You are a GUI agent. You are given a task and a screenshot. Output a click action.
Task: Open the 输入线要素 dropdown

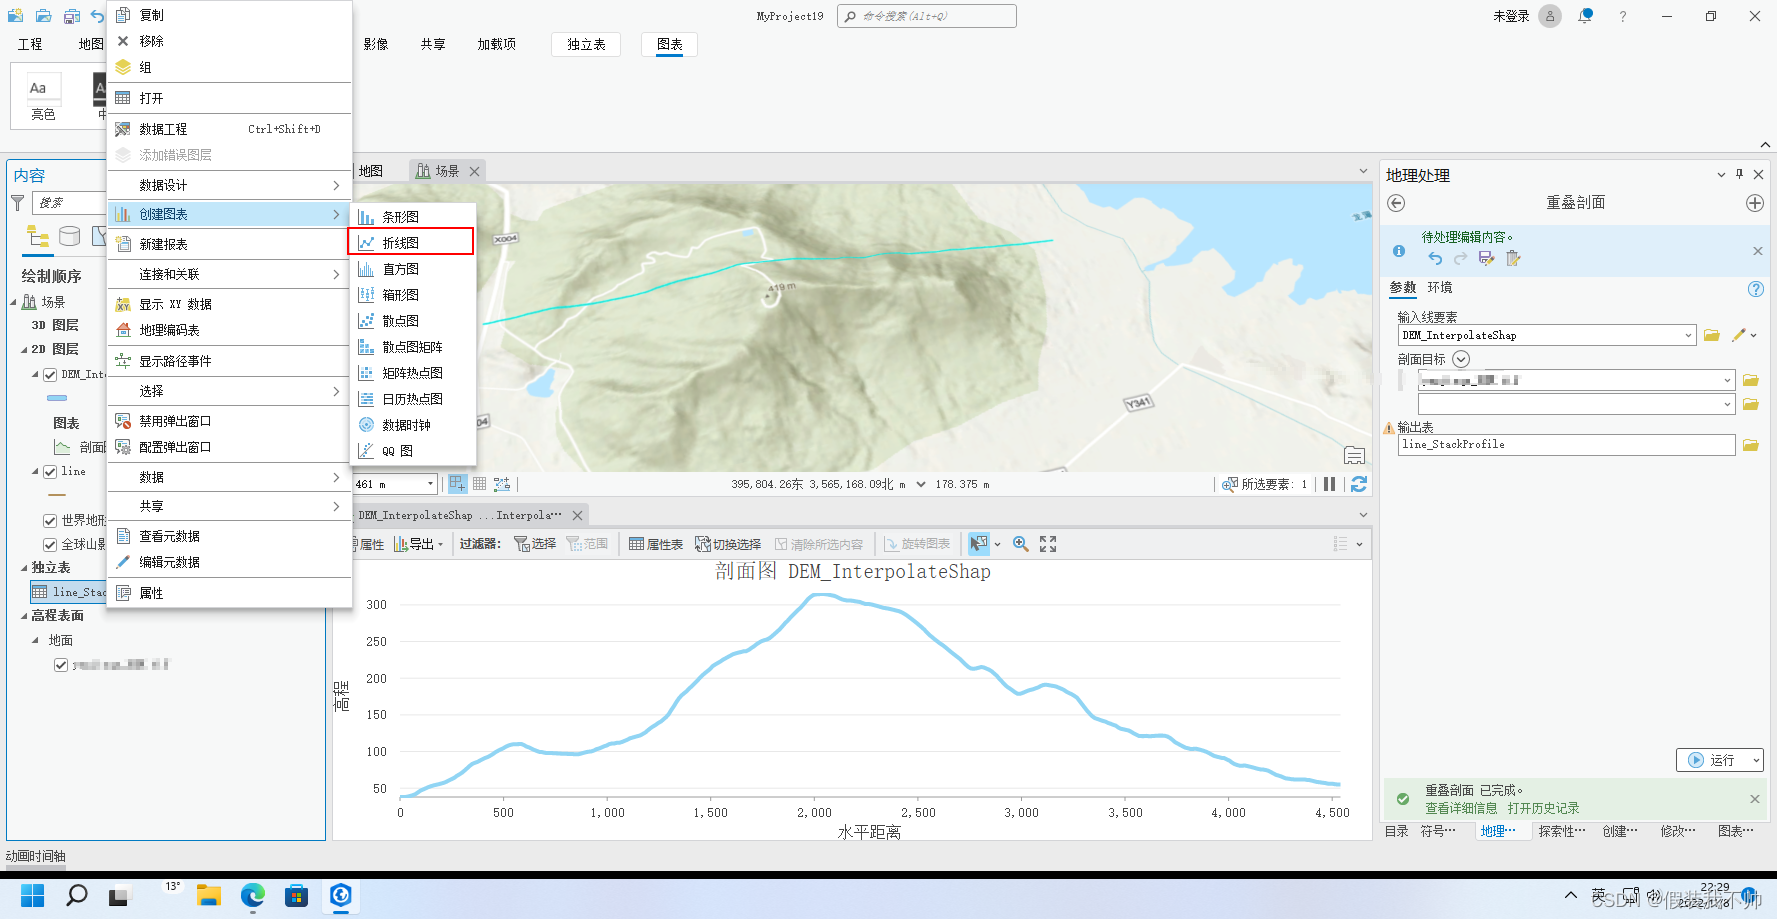(1689, 335)
